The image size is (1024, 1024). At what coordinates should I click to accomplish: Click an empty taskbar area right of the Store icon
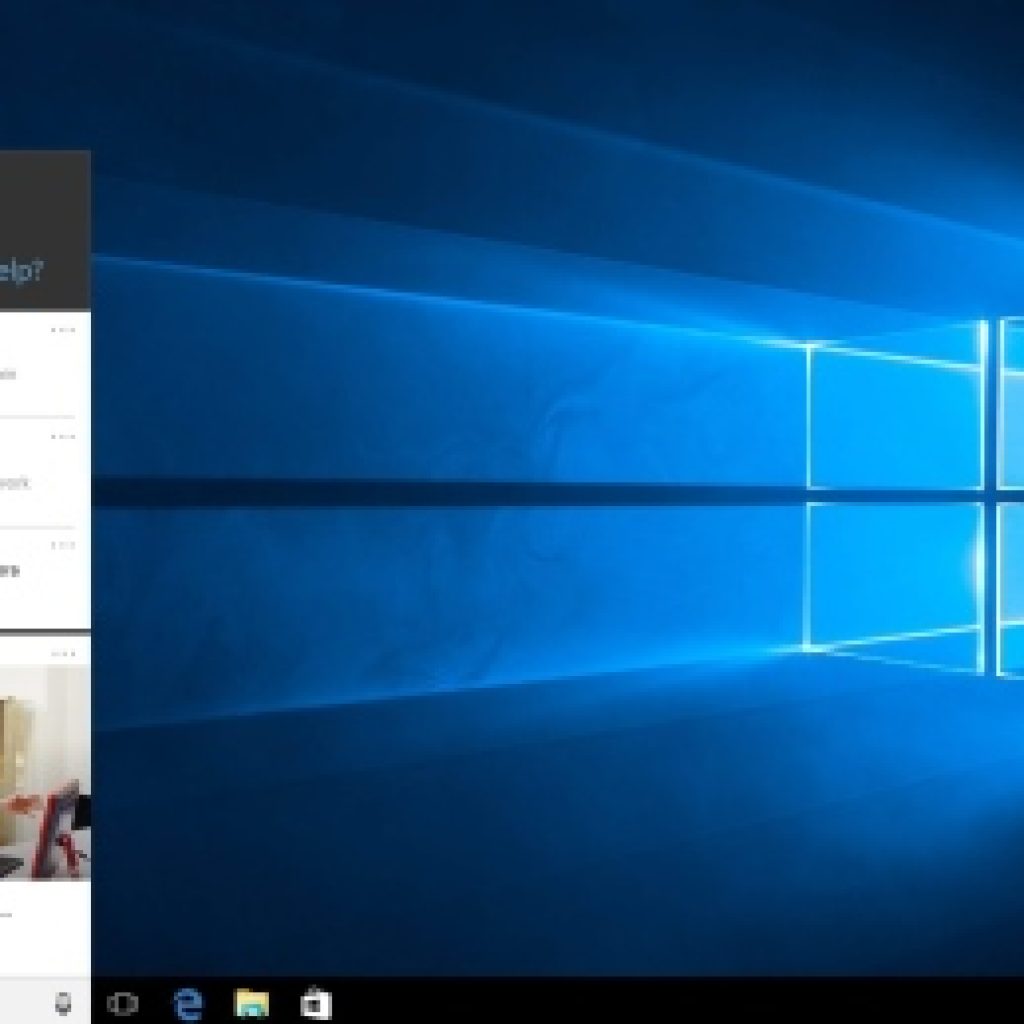[x=650, y=1003]
